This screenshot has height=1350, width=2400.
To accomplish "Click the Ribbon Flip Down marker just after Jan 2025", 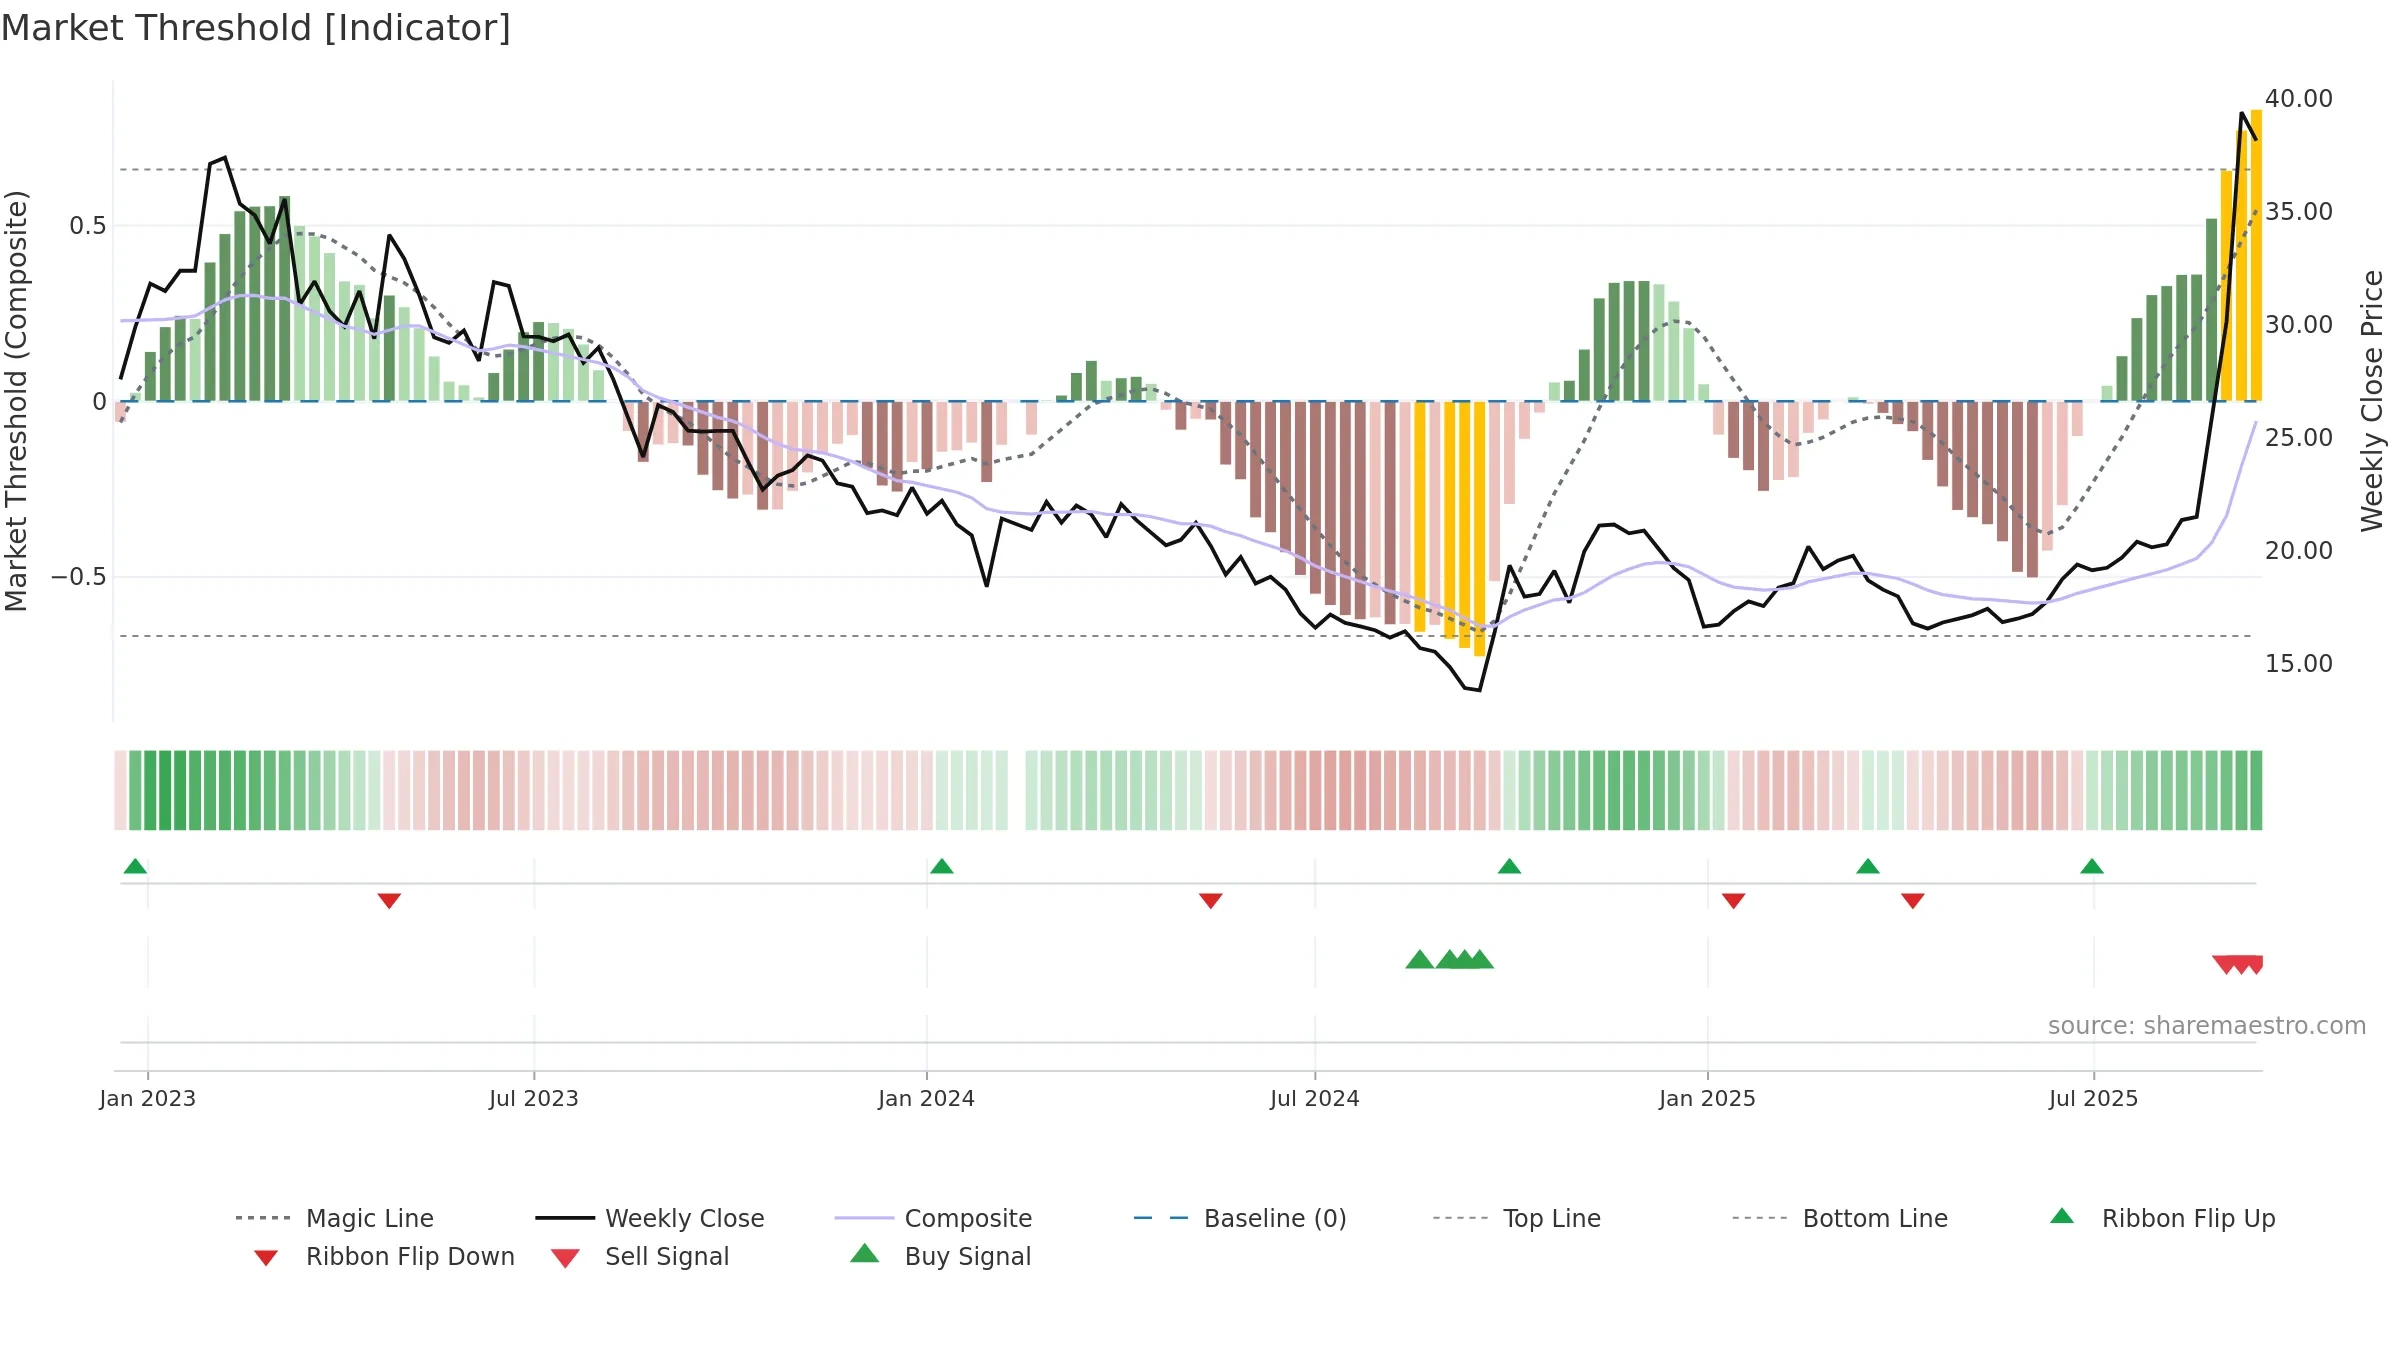I will [1734, 901].
